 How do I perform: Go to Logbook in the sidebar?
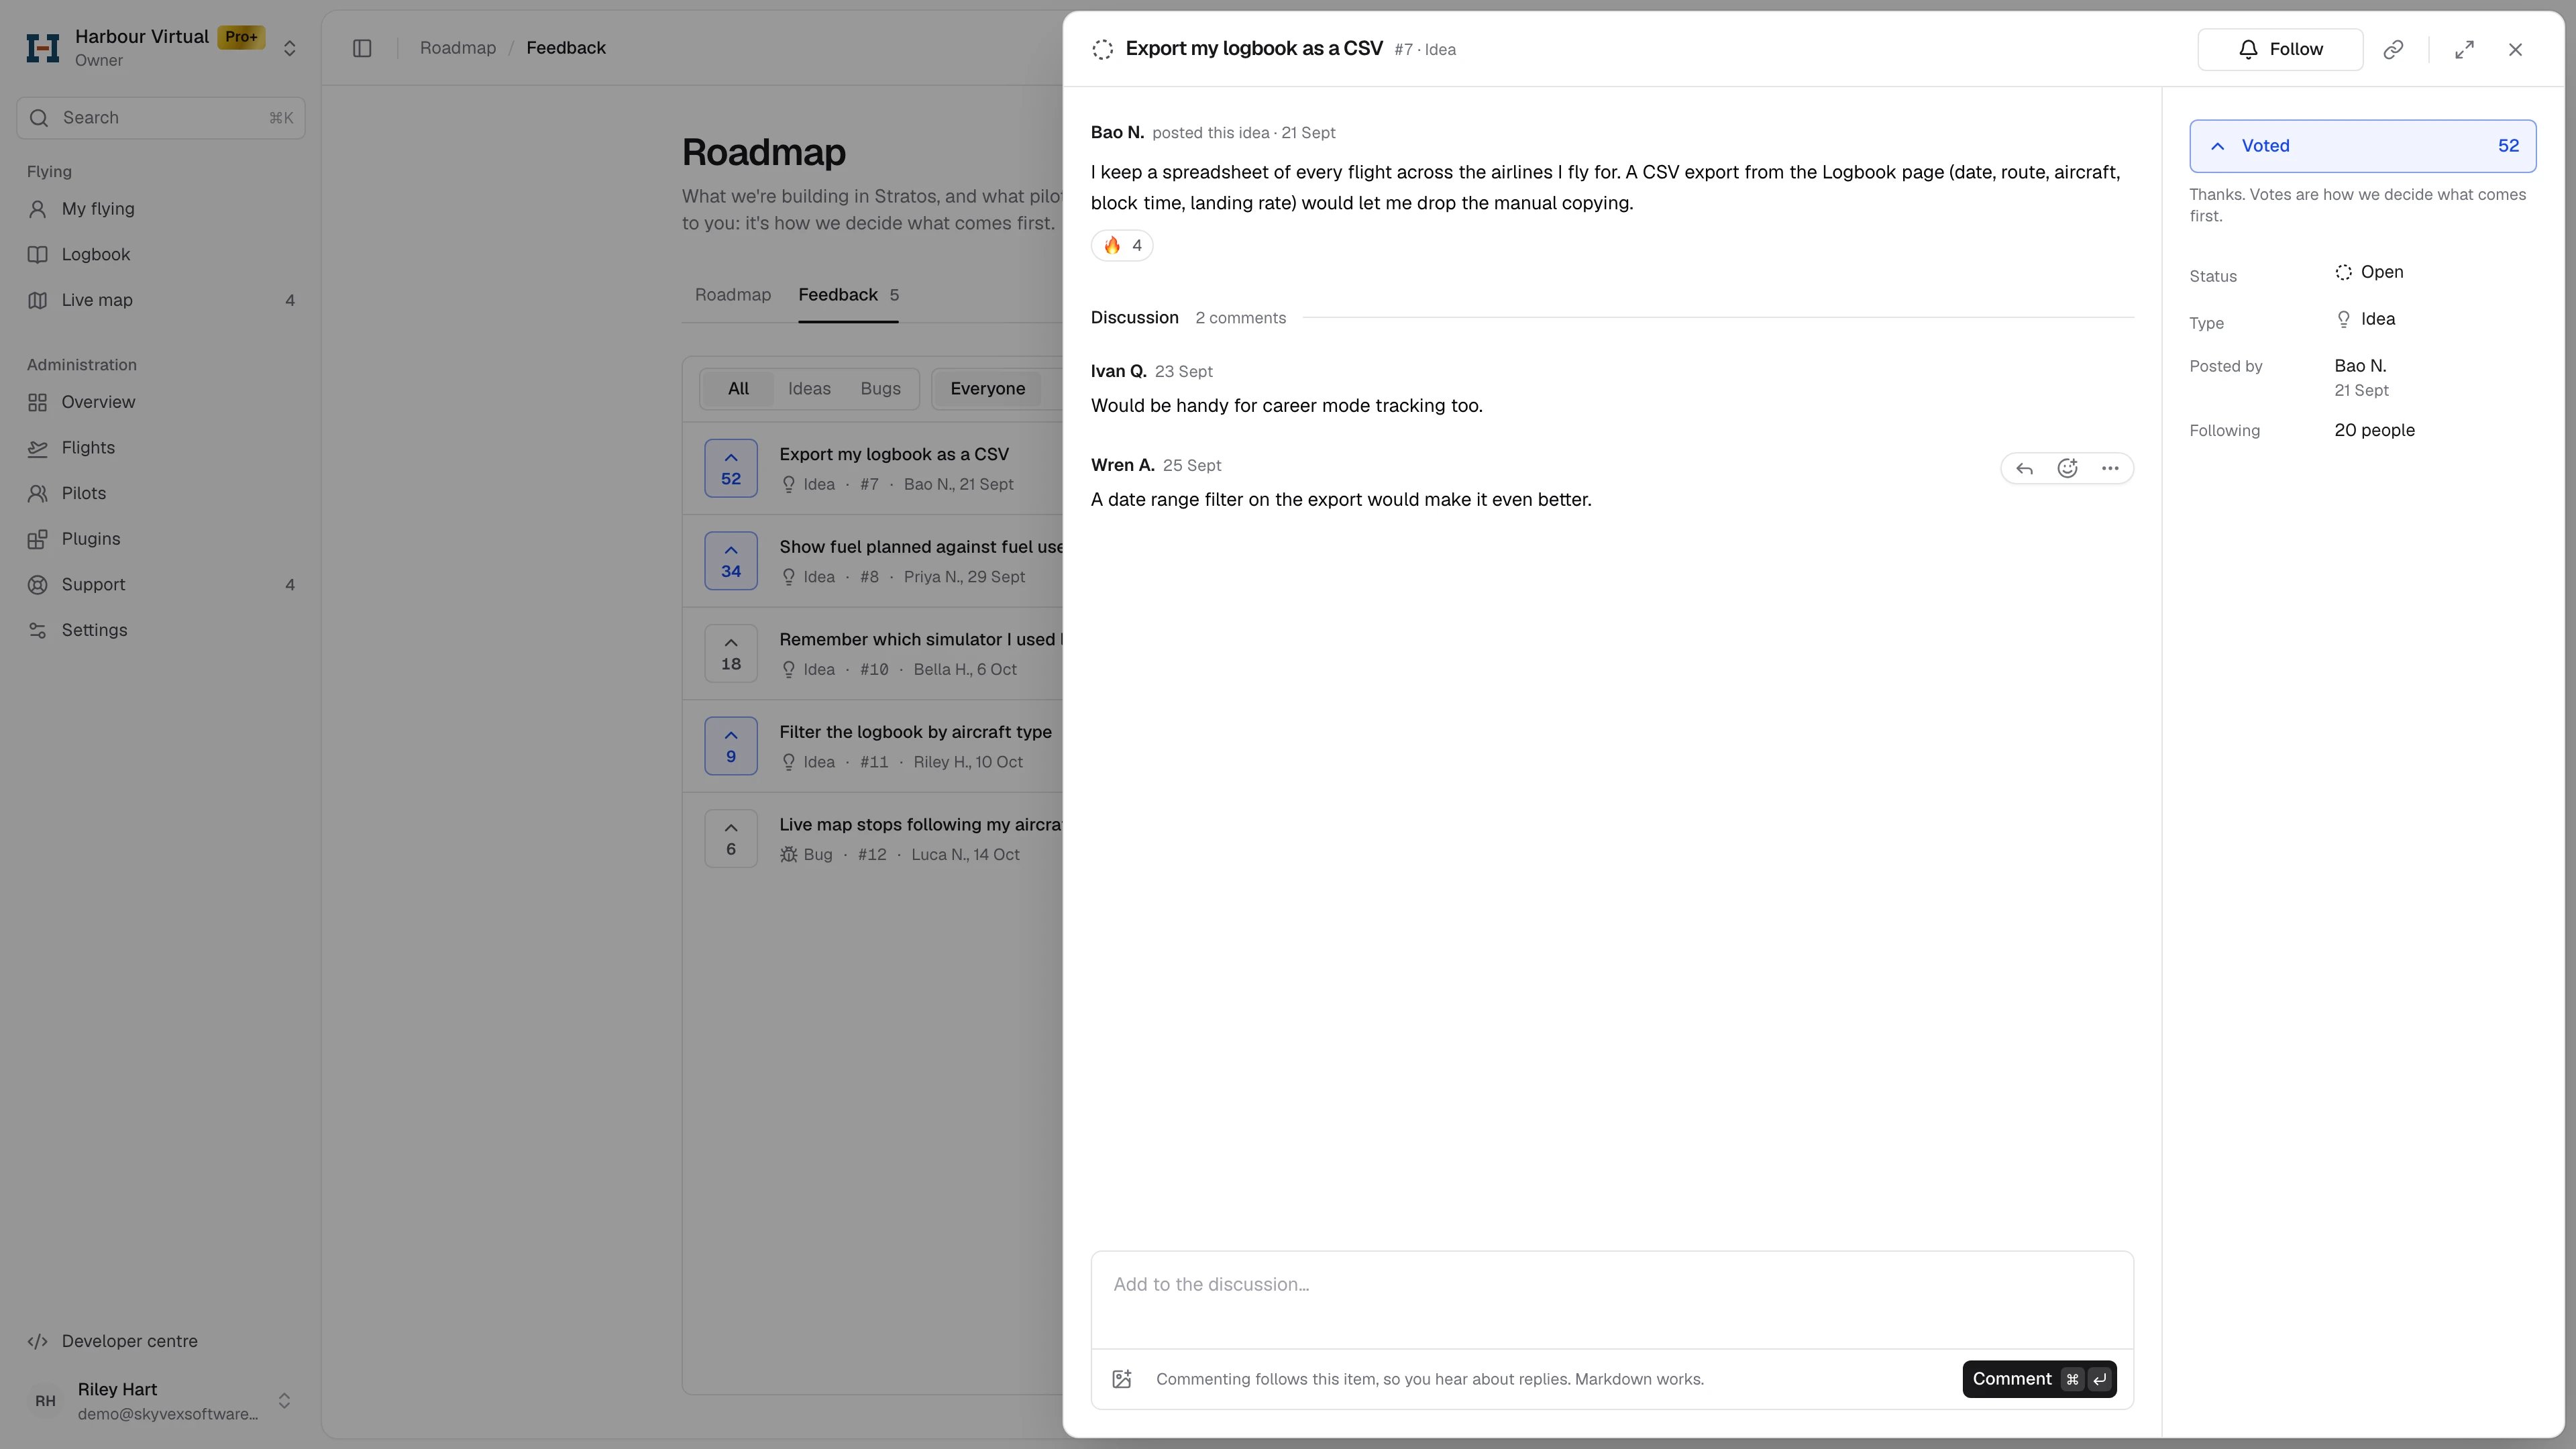161,254
